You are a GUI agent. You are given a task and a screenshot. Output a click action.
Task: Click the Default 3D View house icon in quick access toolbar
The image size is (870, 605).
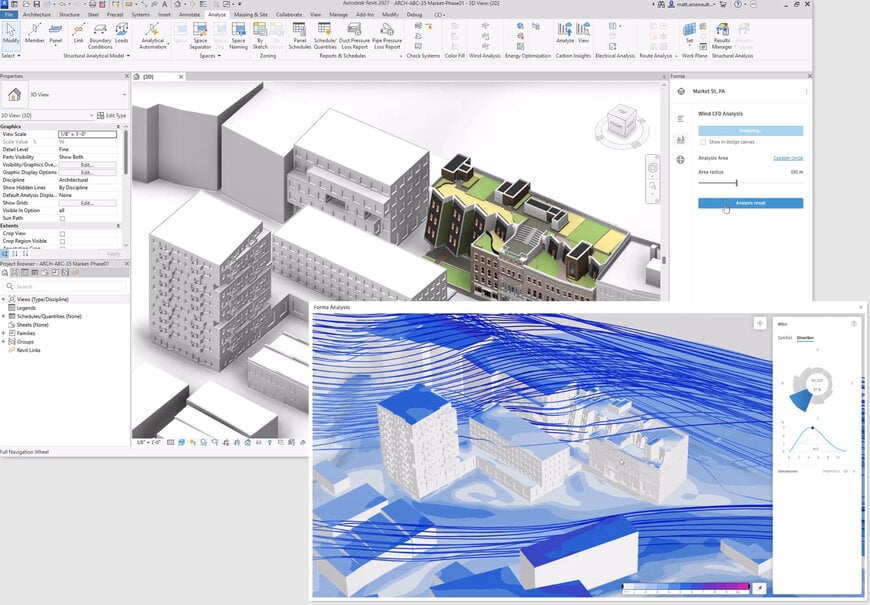click(x=178, y=4)
